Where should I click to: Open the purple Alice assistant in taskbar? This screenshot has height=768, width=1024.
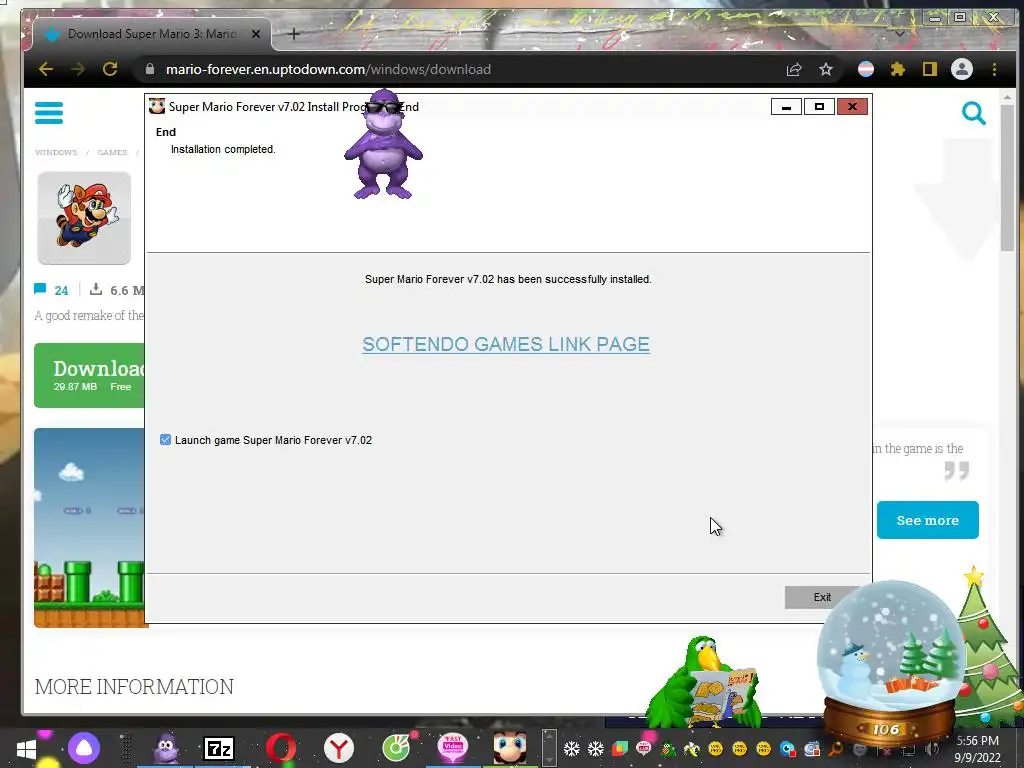click(84, 748)
